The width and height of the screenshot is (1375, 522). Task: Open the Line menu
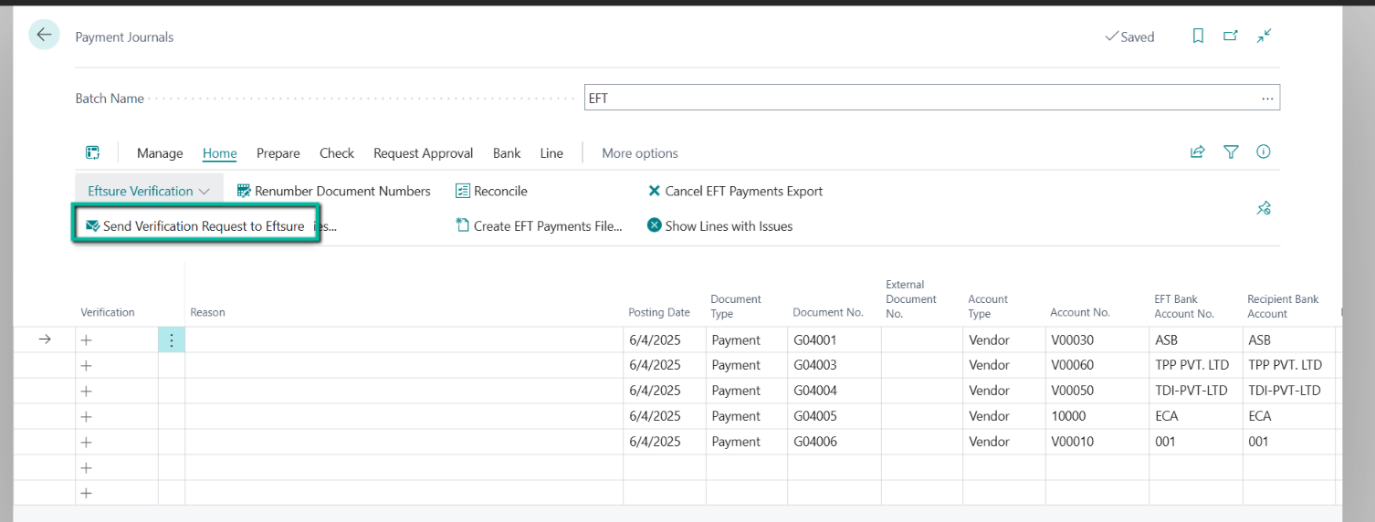552,153
